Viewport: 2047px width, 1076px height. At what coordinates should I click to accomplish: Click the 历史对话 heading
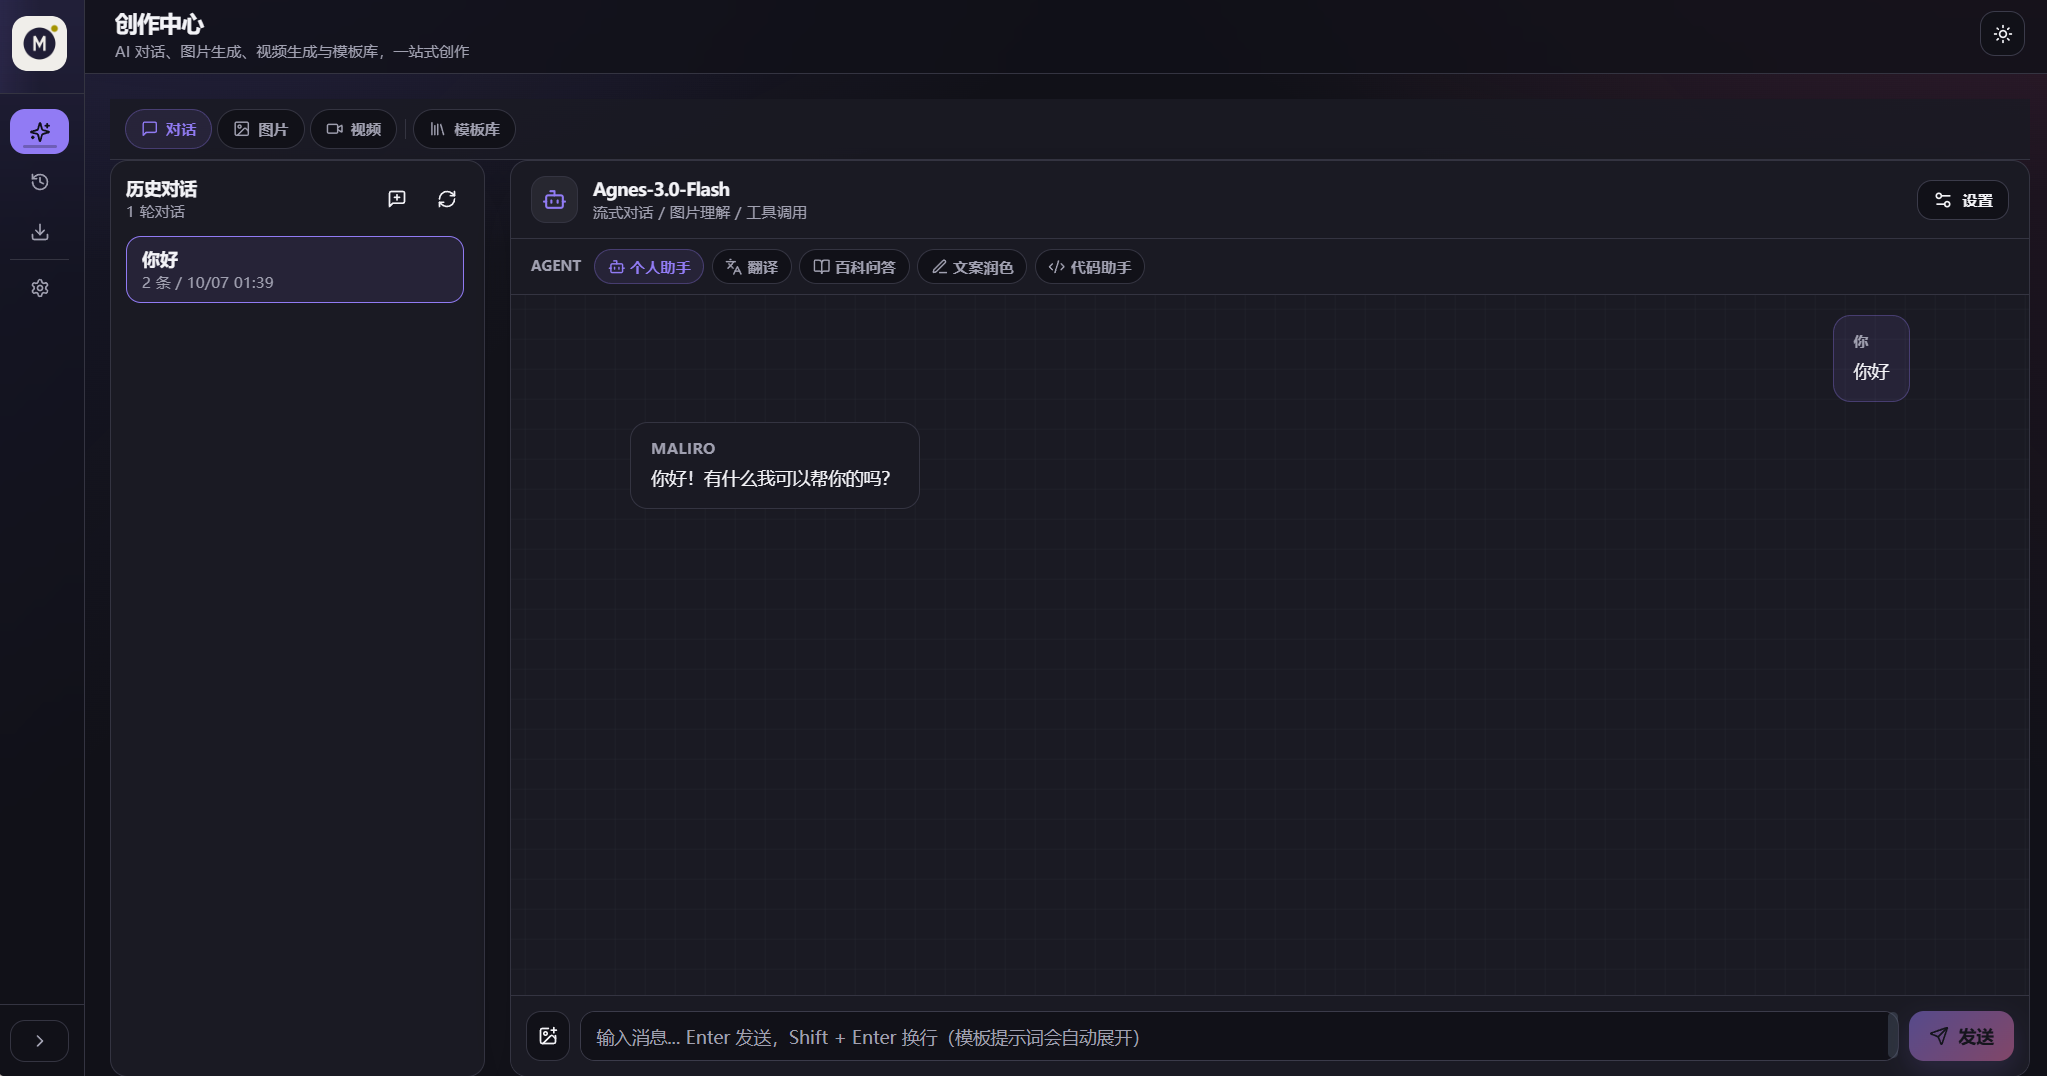click(x=161, y=189)
